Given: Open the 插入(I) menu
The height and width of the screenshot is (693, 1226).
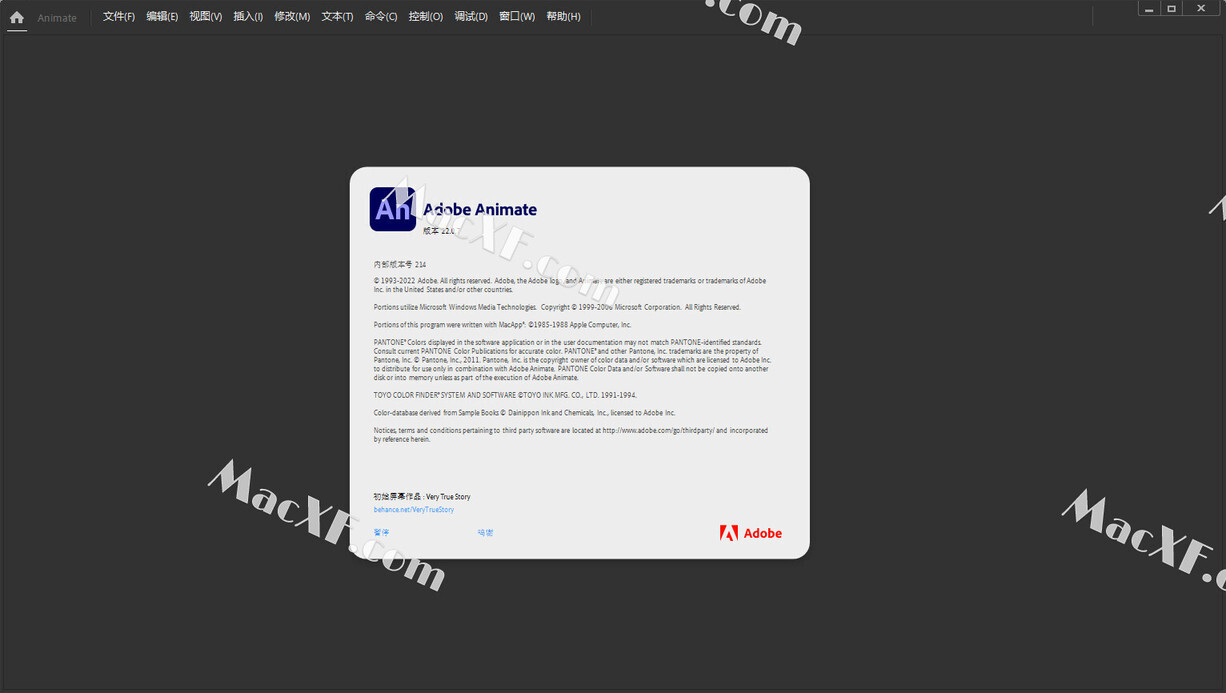Looking at the screenshot, I should pyautogui.click(x=248, y=17).
